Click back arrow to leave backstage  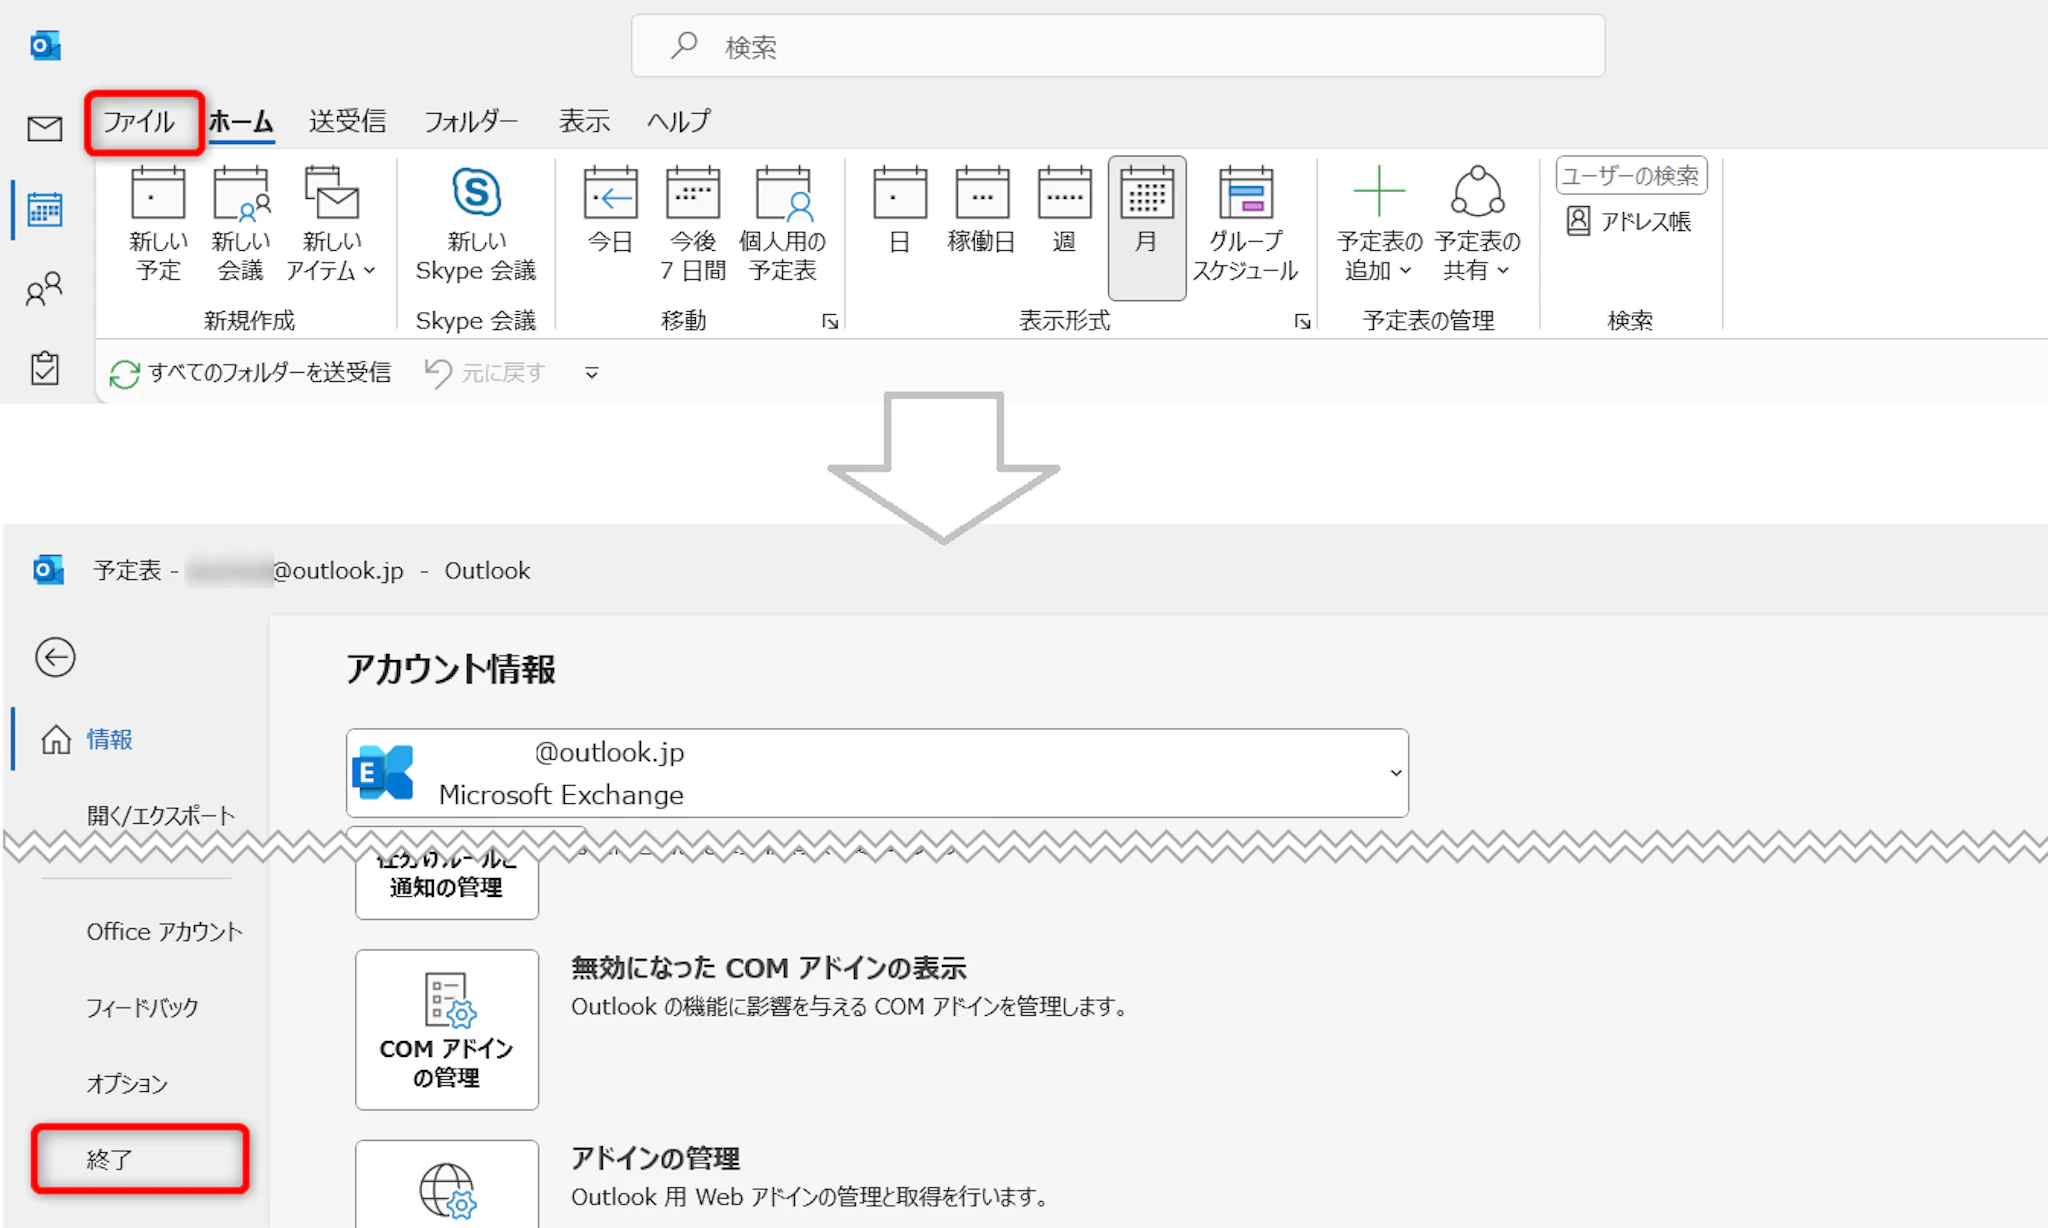coord(55,657)
